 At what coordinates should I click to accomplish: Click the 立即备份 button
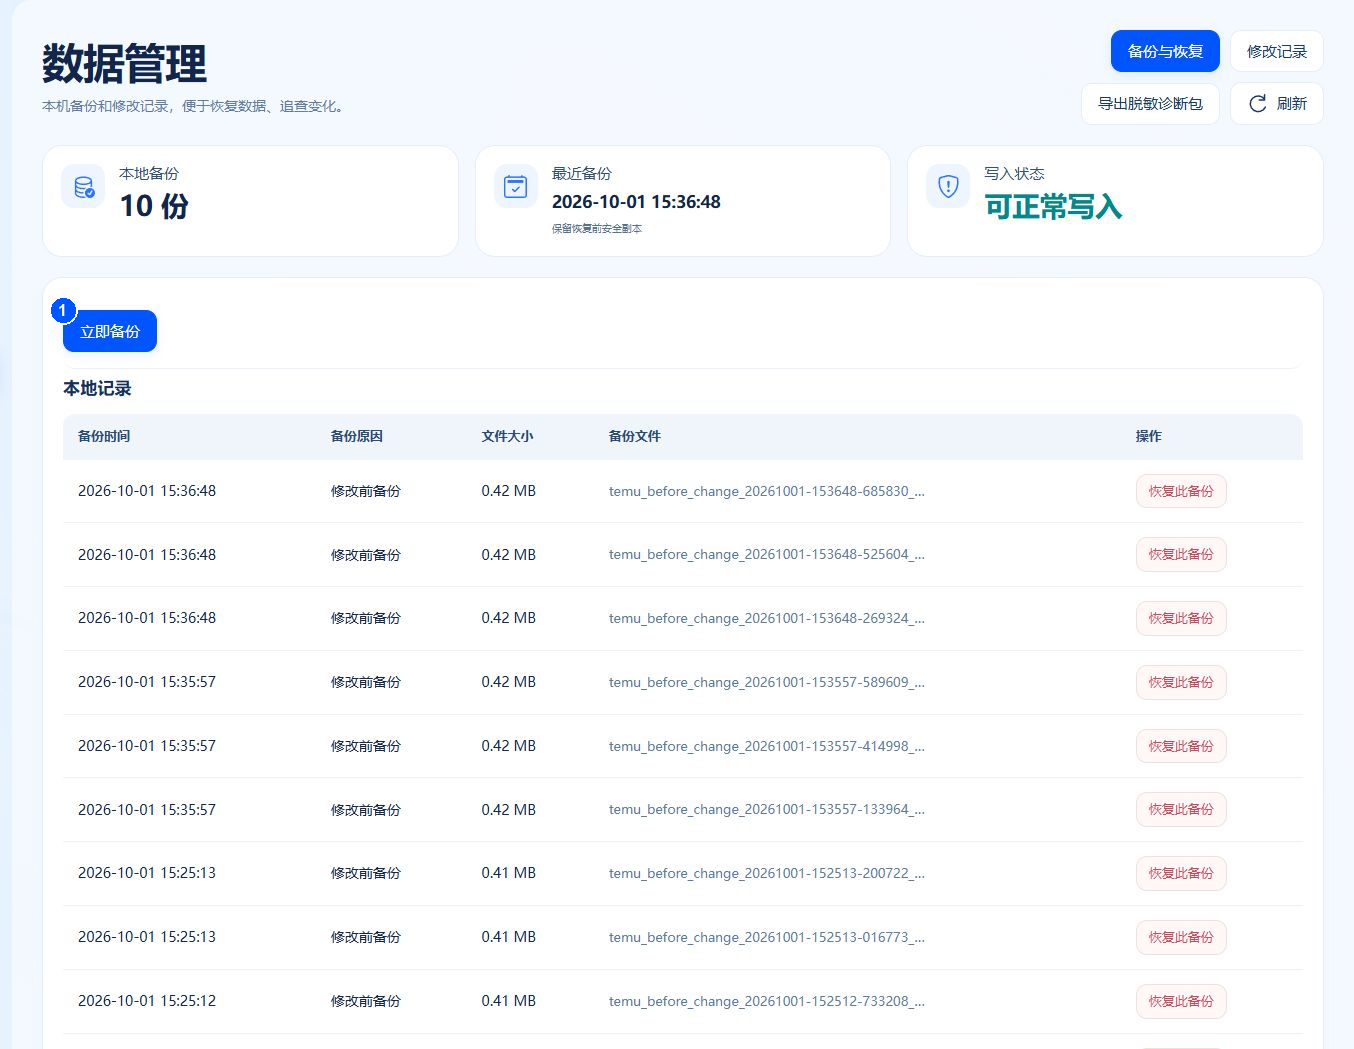point(110,331)
